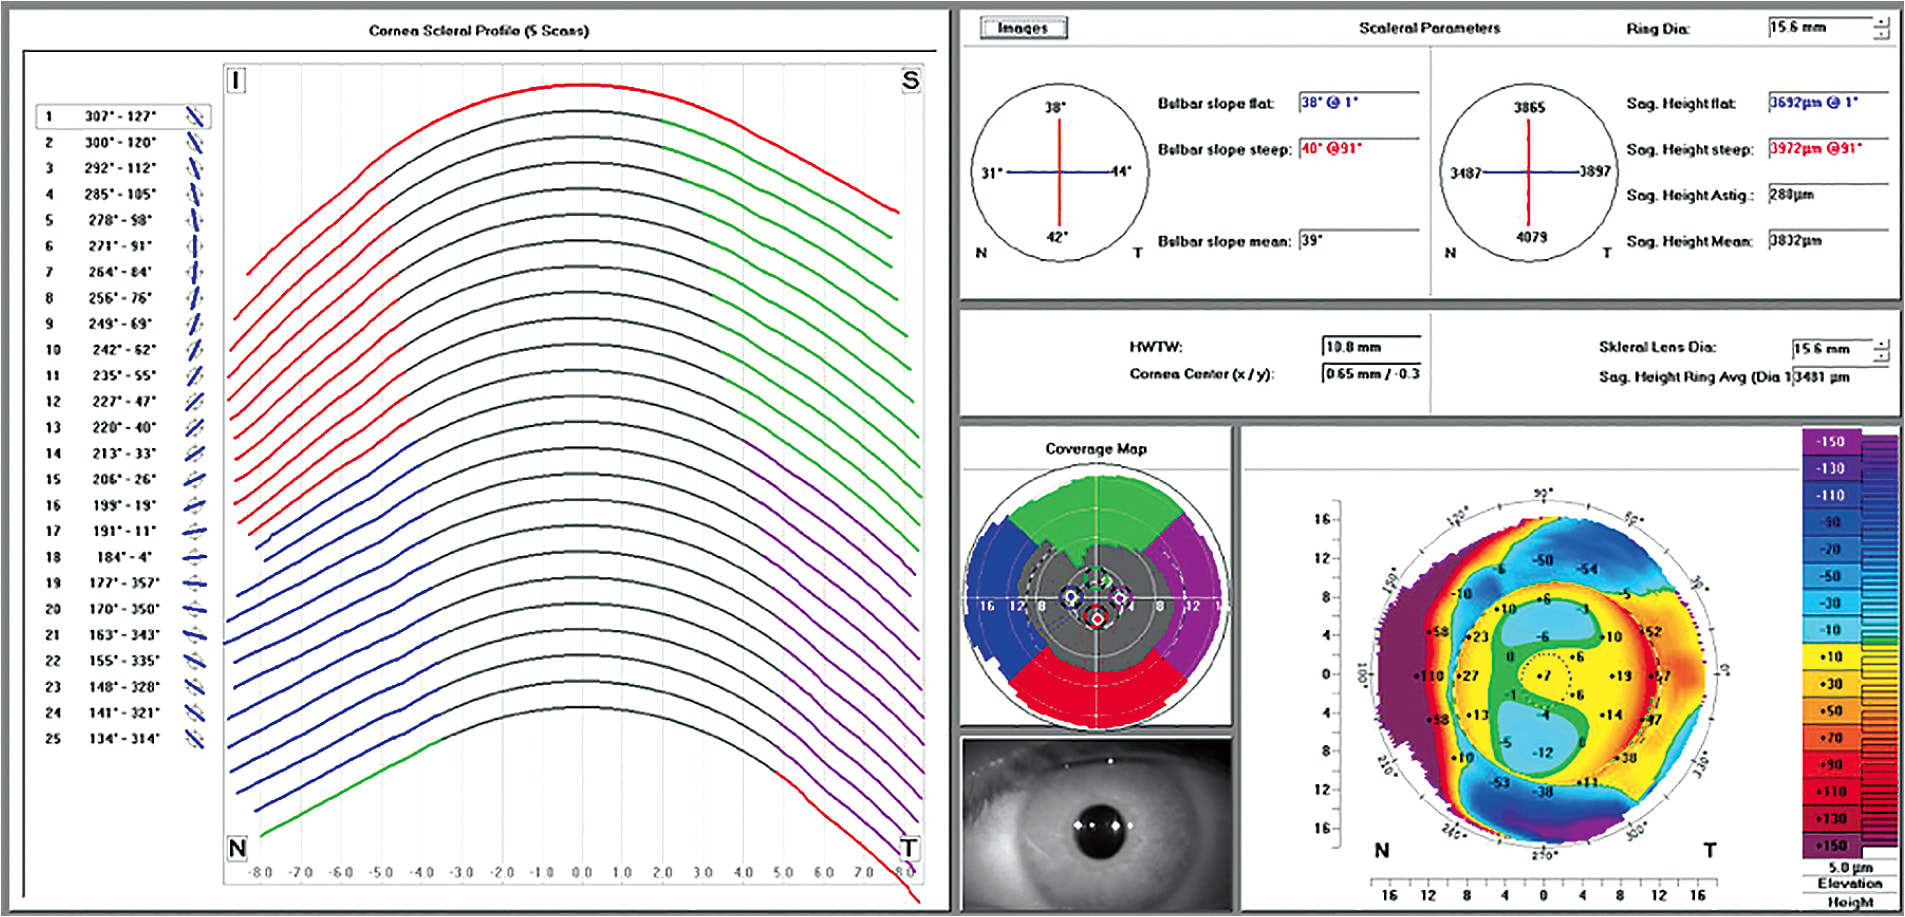Click the -70 blue swatch in elevation legend
The width and height of the screenshot is (1905, 917).
click(x=1830, y=550)
